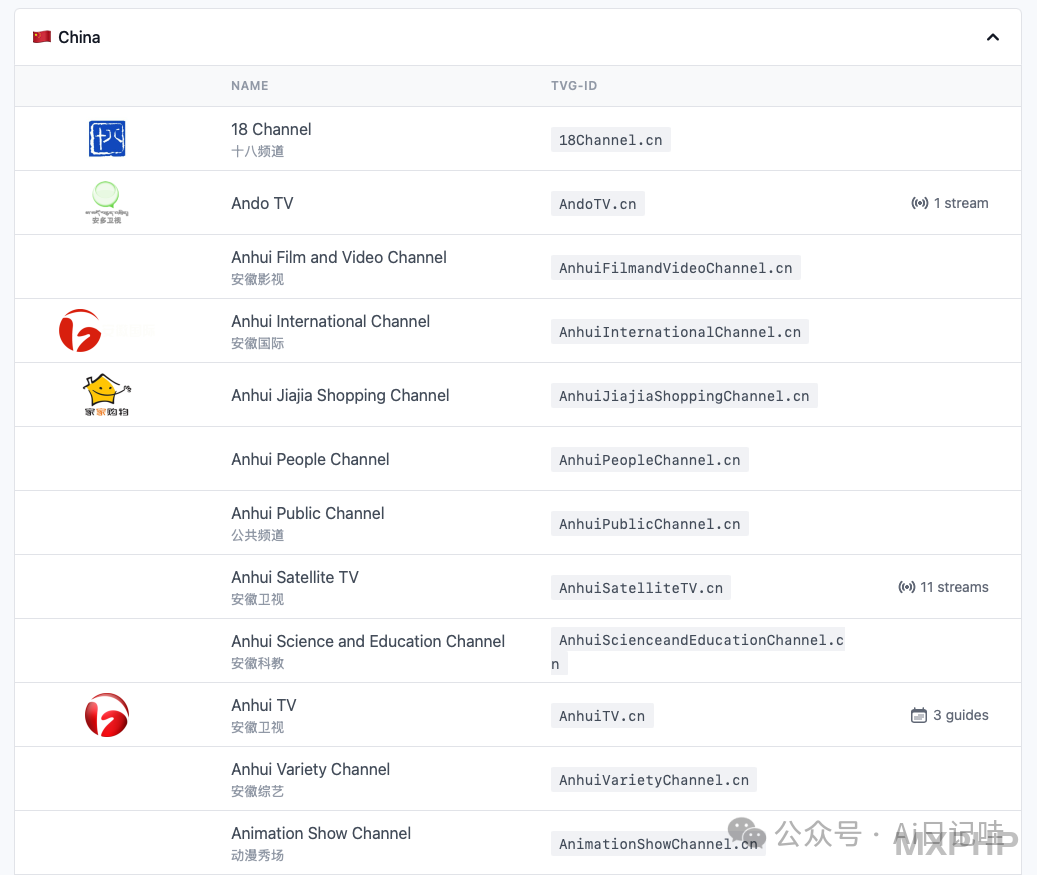The width and height of the screenshot is (1037, 875).
Task: Click the Ando TV green logo
Action: [x=106, y=202]
